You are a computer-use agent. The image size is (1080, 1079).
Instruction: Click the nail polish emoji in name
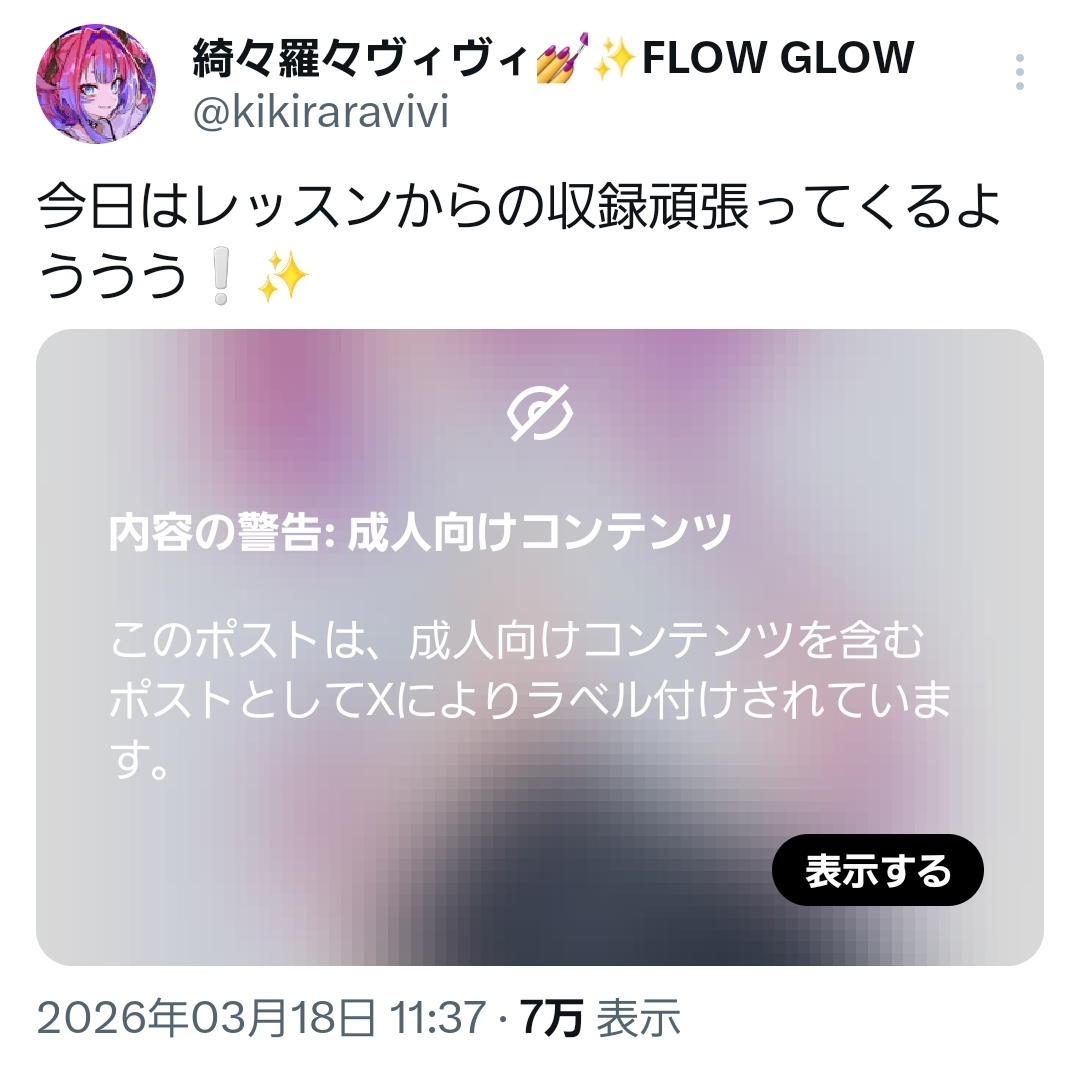point(561,56)
